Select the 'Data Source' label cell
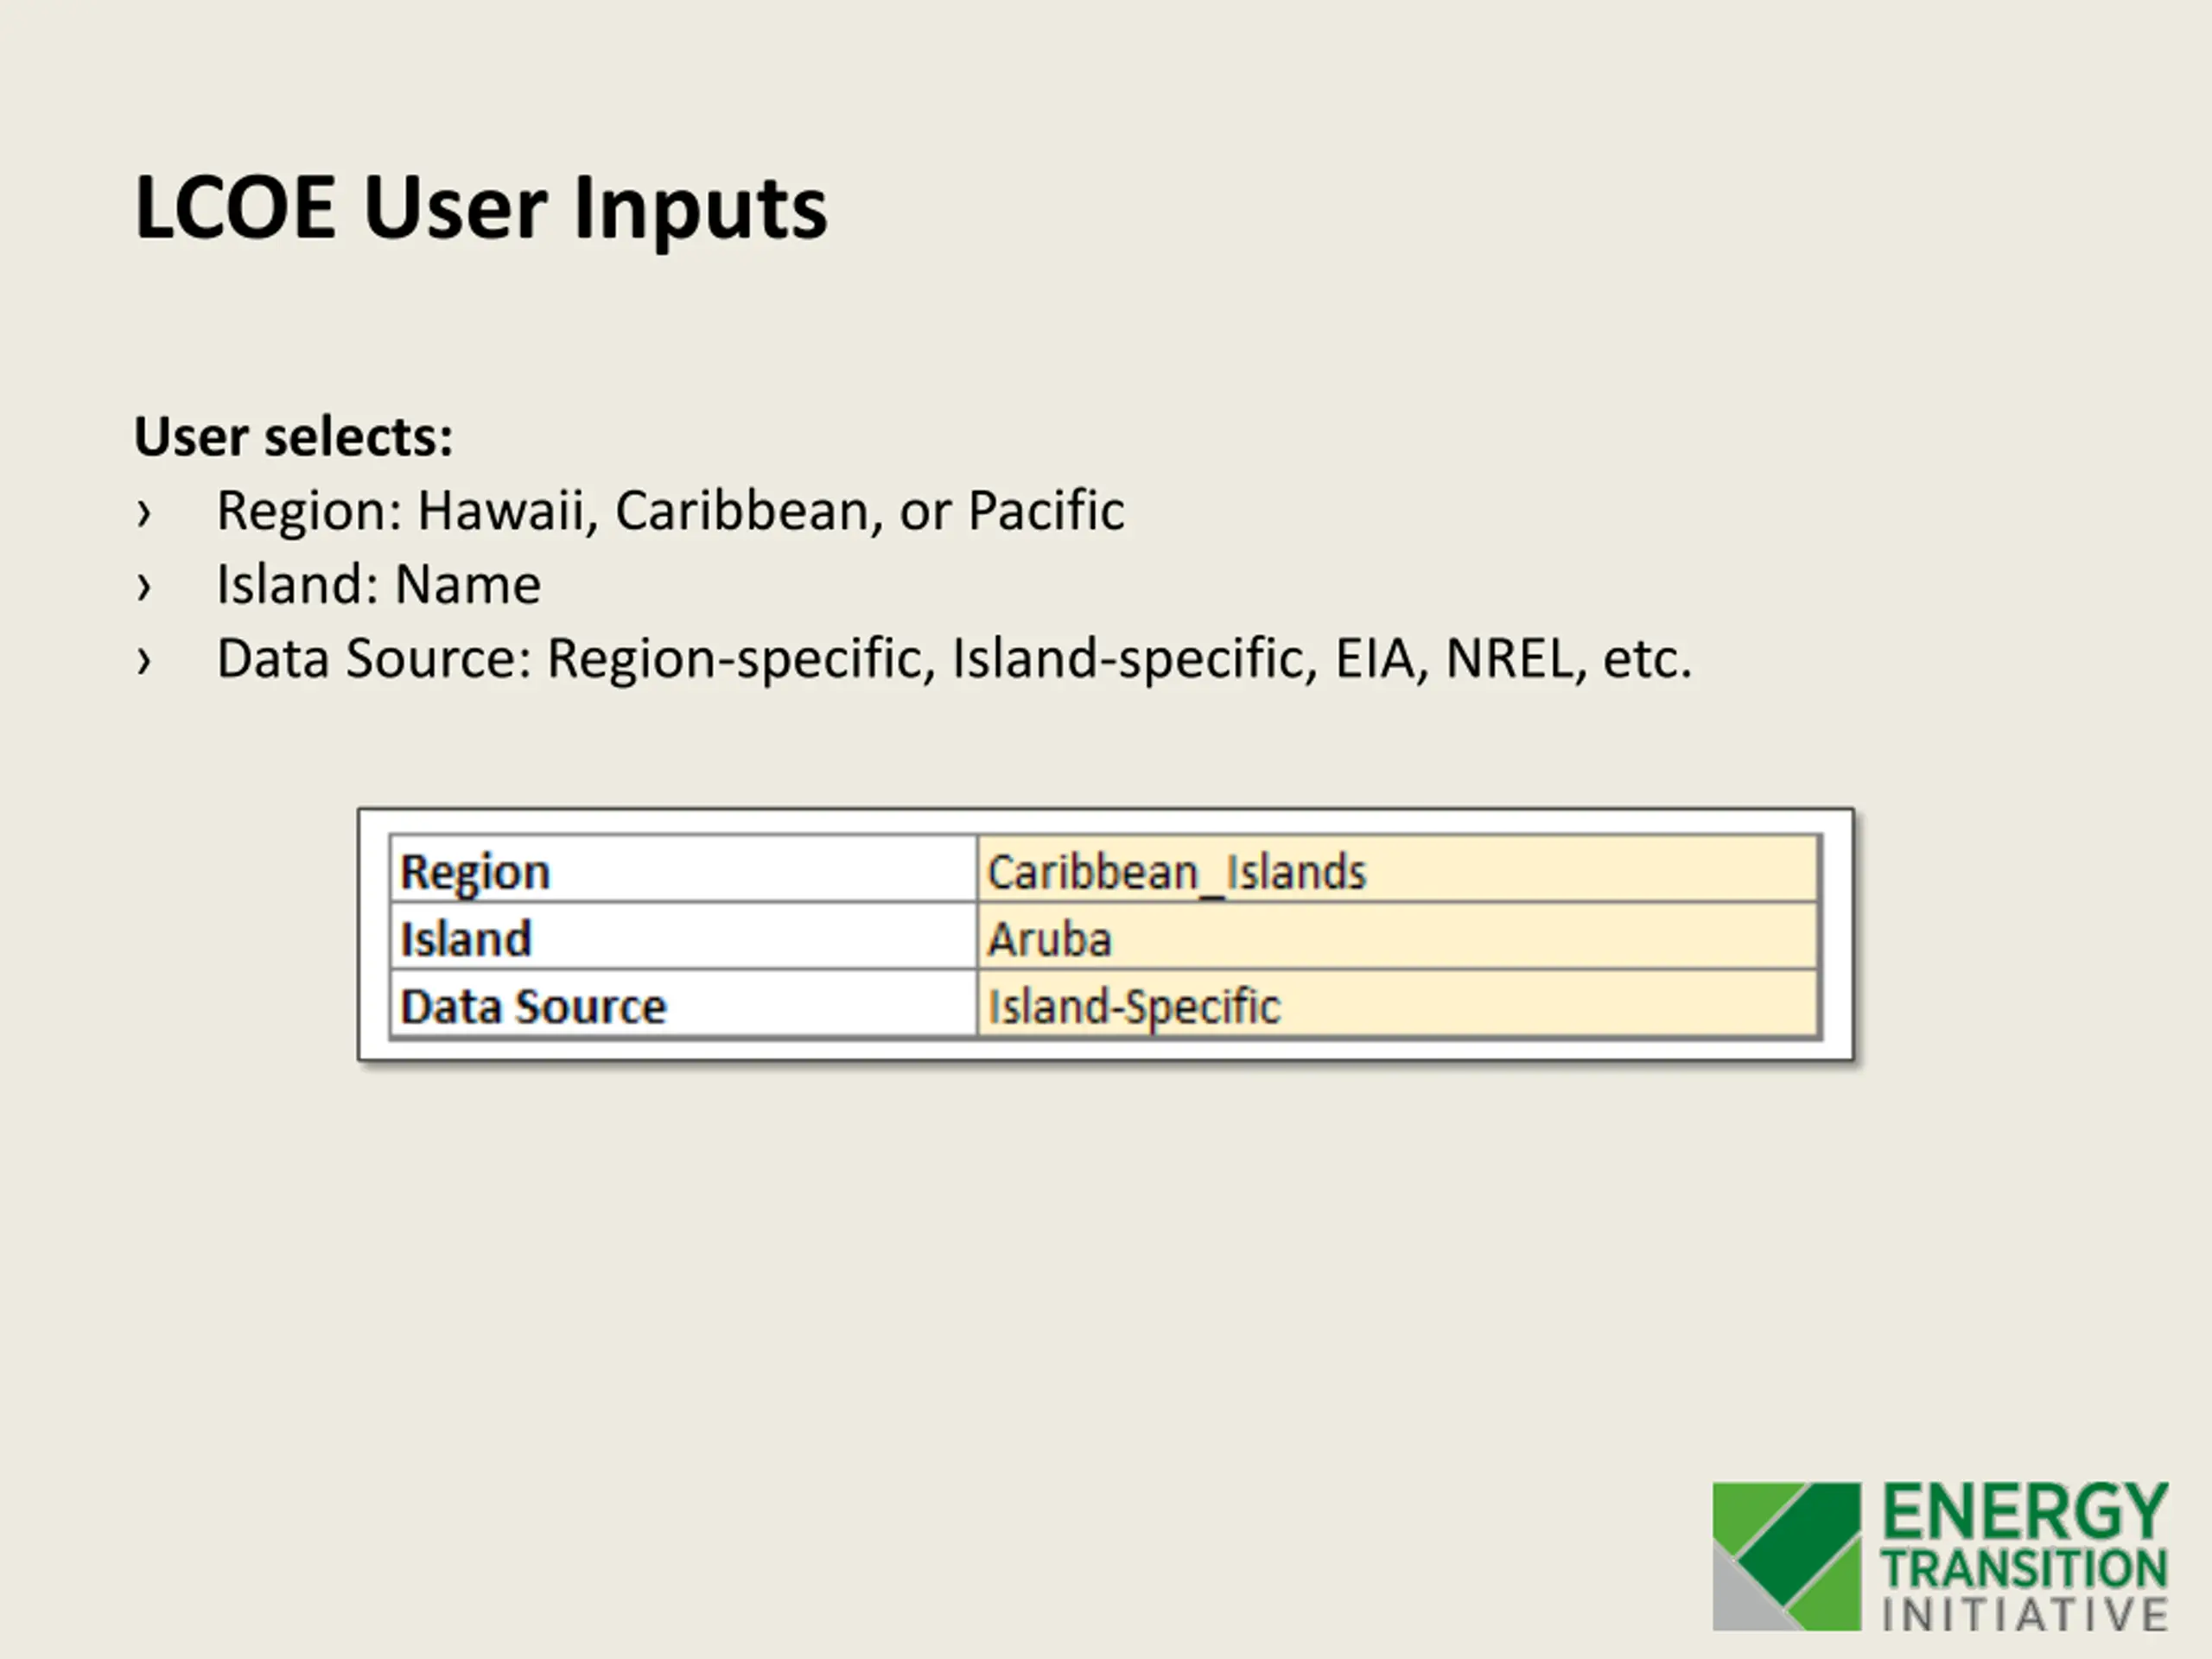 [683, 1004]
